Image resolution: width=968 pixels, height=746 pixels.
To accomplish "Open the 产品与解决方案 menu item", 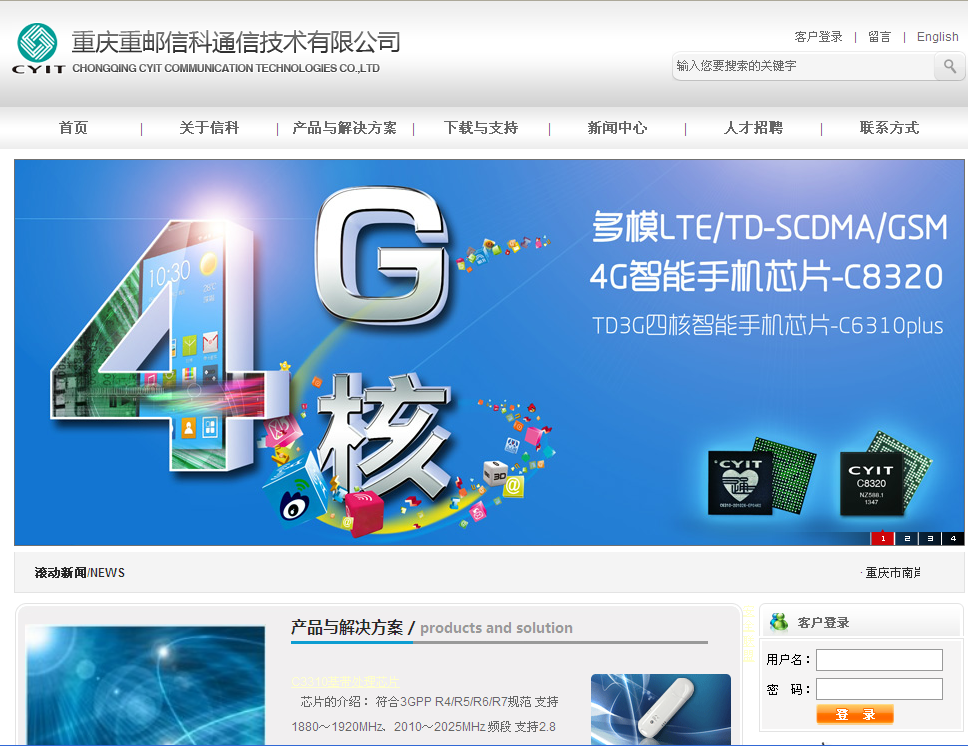I will tap(344, 128).
